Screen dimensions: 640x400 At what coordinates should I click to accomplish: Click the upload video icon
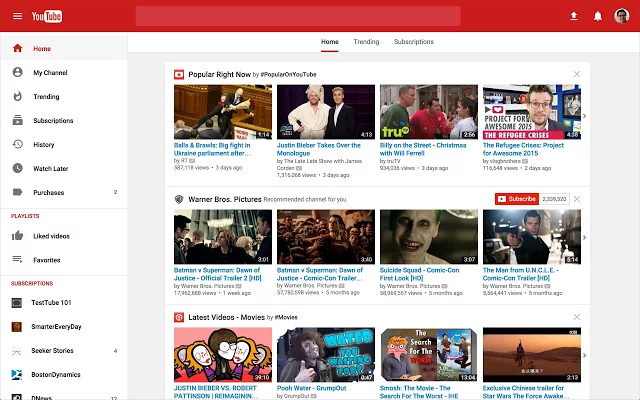pyautogui.click(x=573, y=16)
